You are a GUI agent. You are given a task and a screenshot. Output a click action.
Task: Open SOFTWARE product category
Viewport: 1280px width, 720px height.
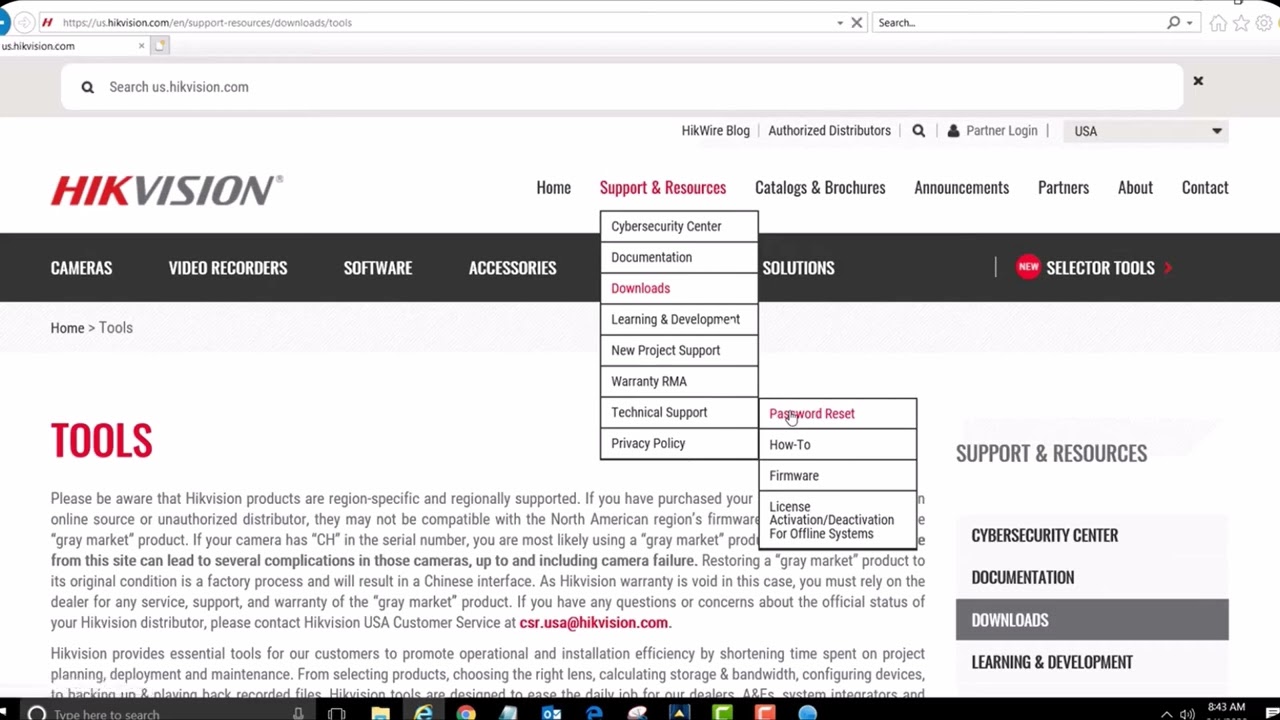[378, 268]
